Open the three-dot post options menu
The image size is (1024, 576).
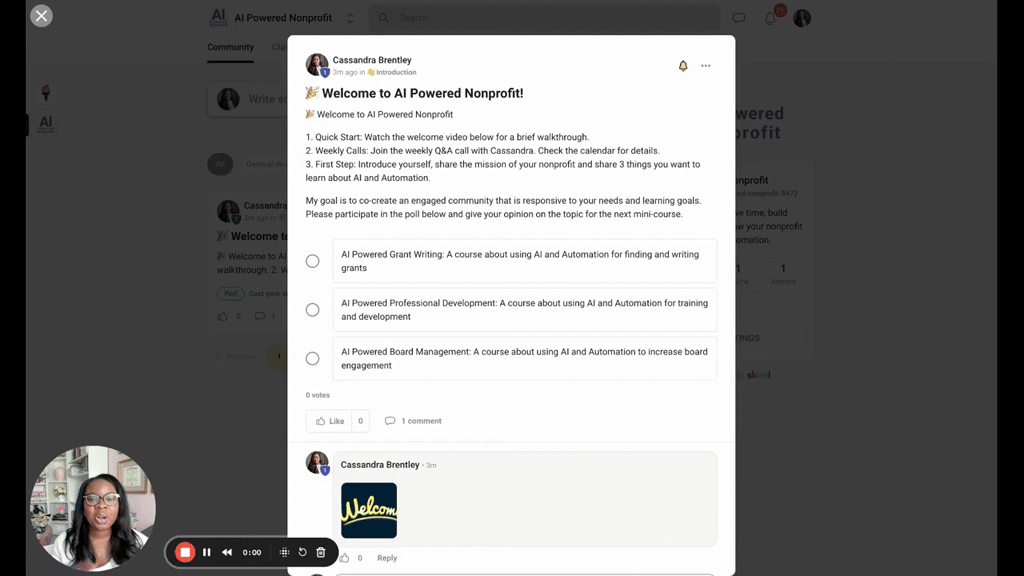[705, 66]
